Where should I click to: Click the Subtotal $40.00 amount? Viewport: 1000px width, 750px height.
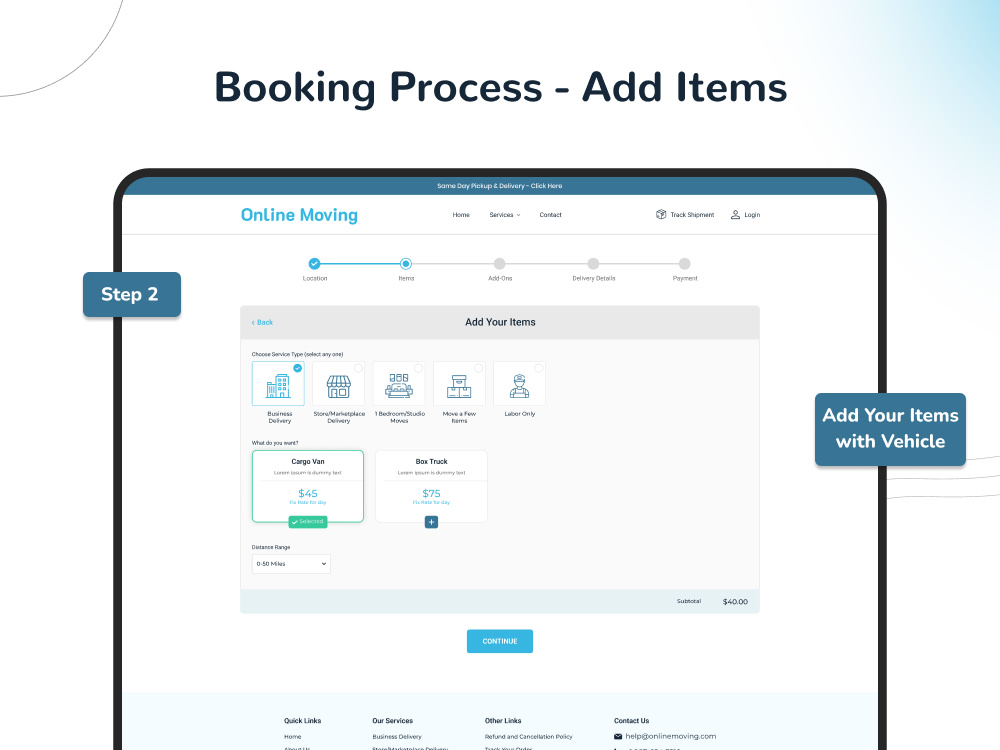pyautogui.click(x=735, y=601)
